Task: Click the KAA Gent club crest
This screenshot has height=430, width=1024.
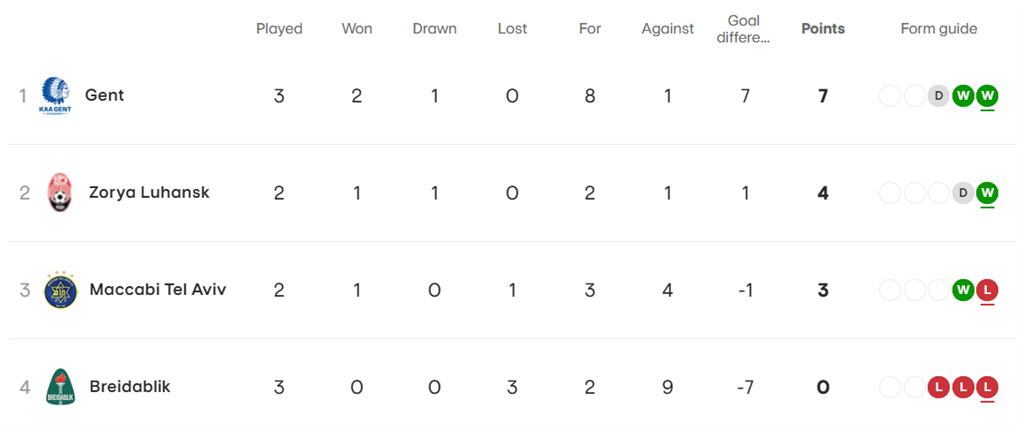Action: tap(55, 96)
